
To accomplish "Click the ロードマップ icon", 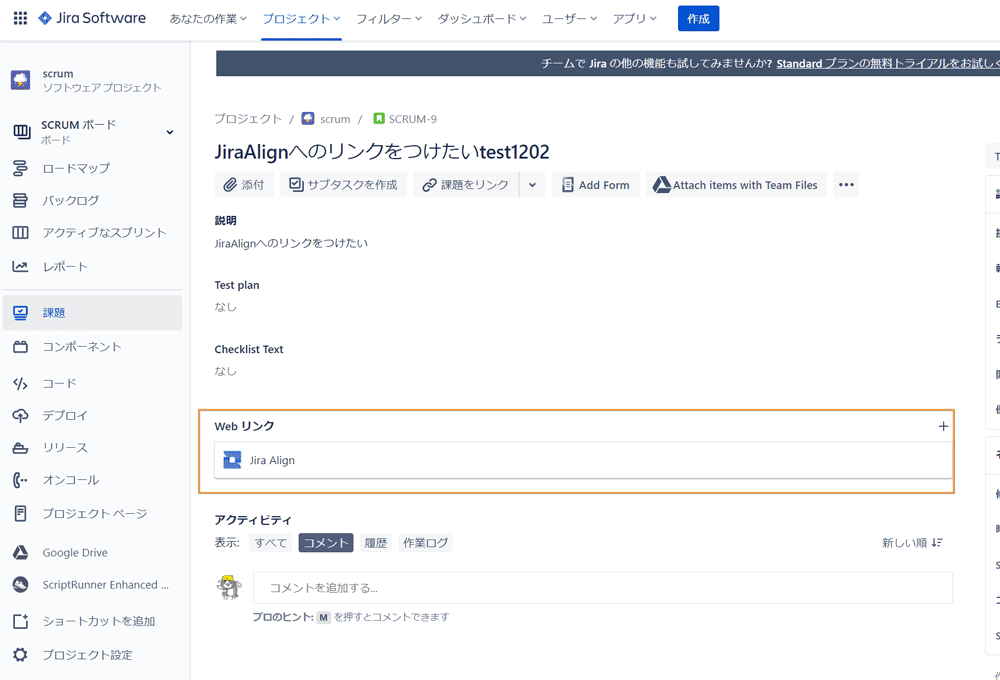I will (20, 168).
